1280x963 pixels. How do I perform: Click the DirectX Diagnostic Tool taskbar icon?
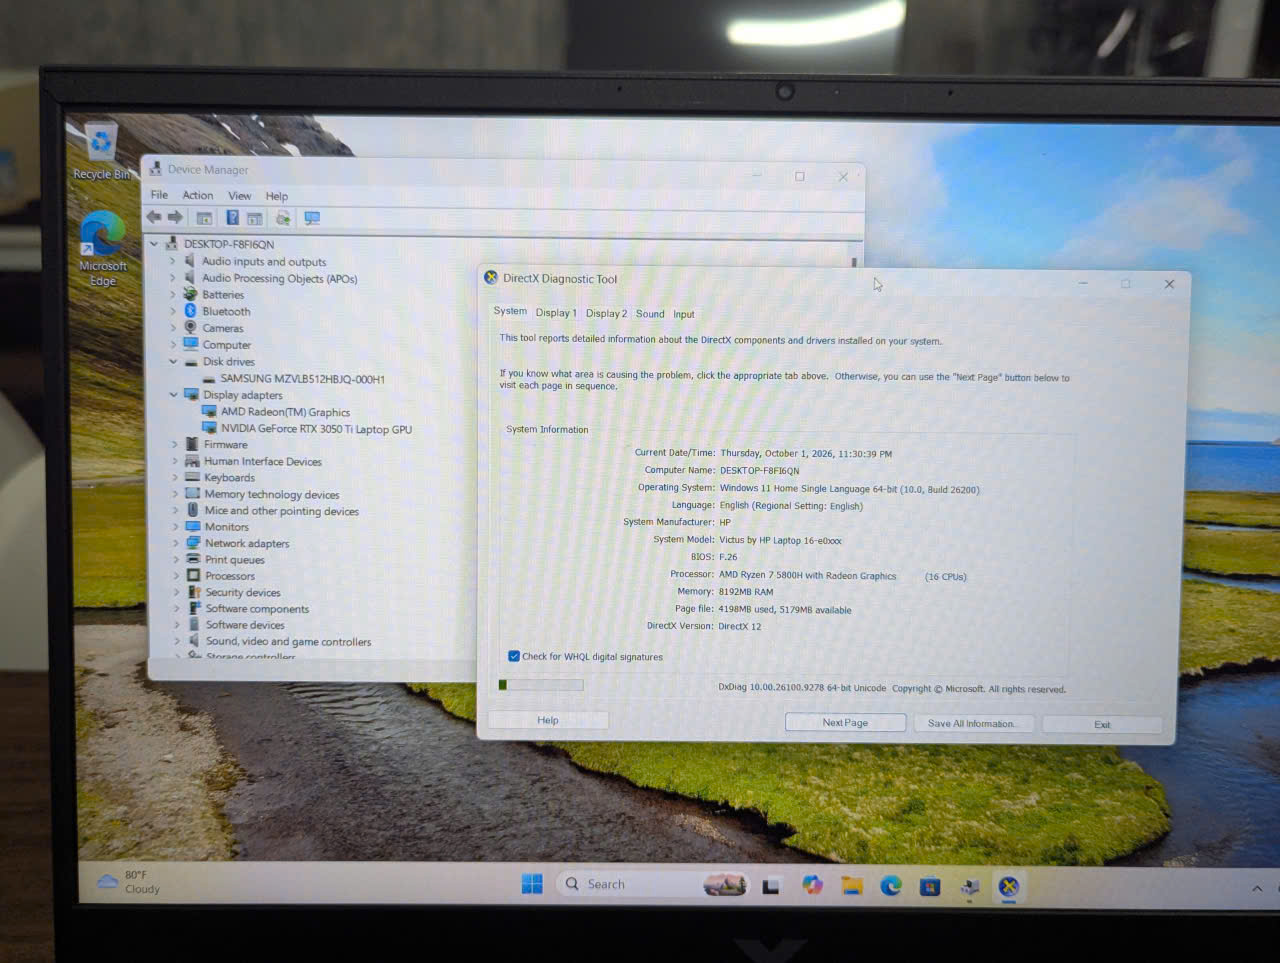coord(1008,887)
